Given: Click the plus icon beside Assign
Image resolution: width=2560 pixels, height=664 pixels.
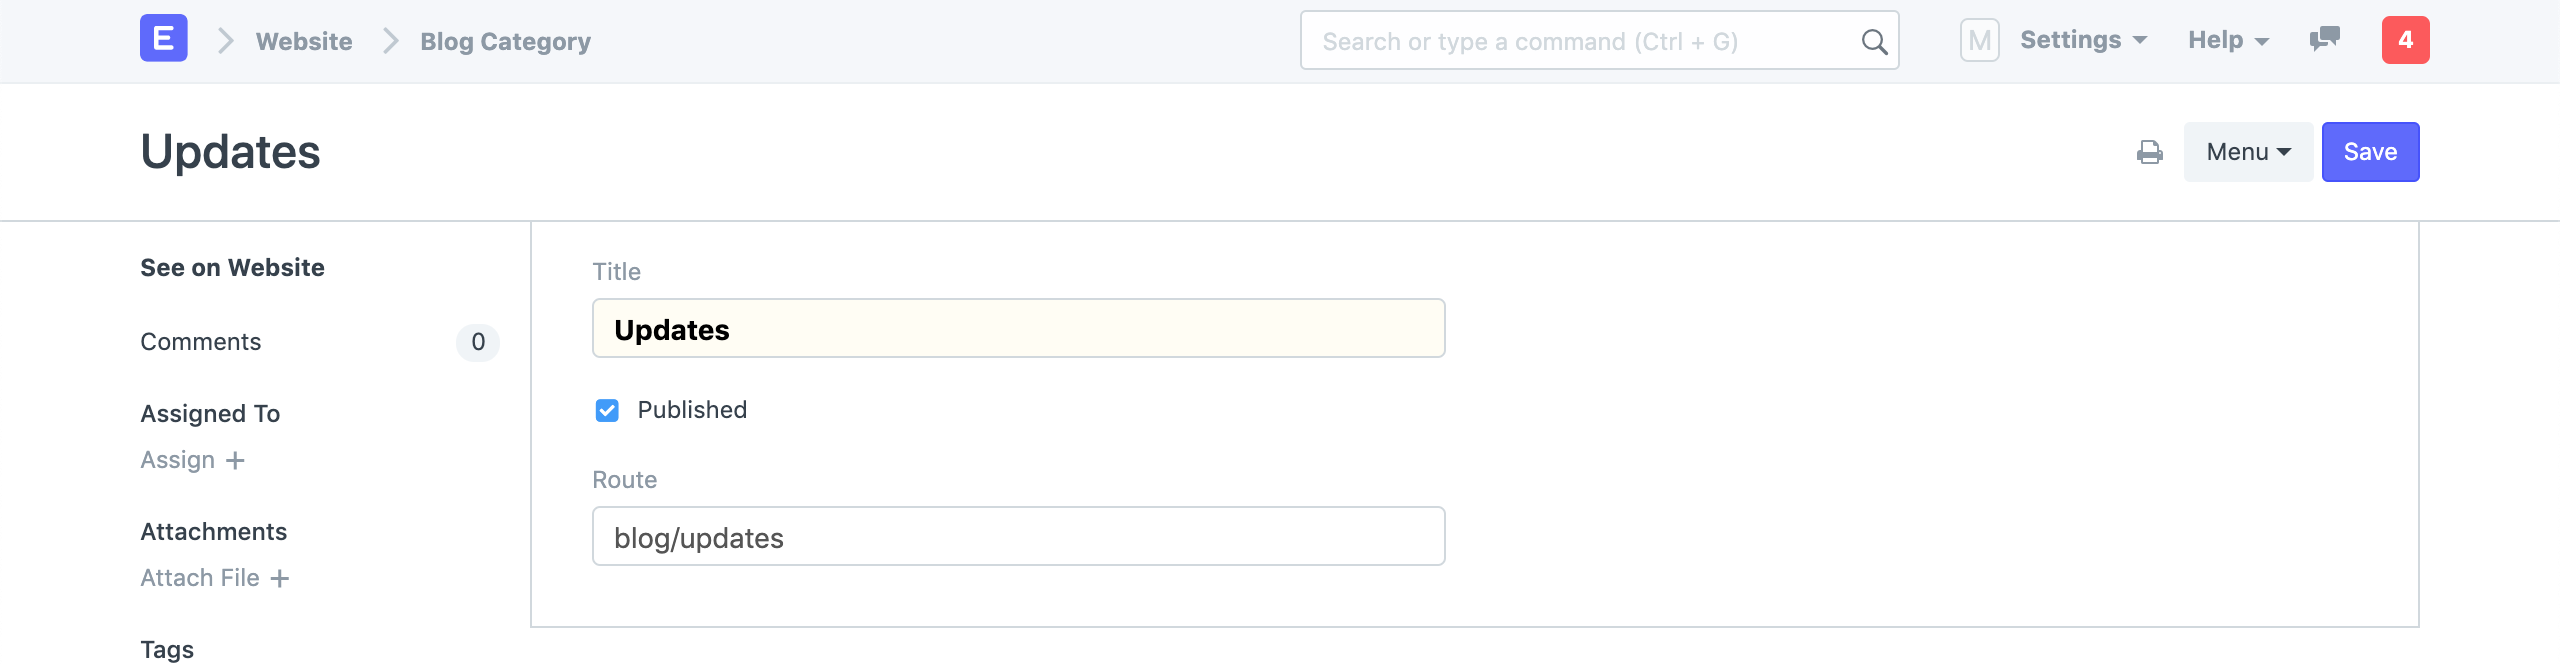Looking at the screenshot, I should (x=236, y=460).
